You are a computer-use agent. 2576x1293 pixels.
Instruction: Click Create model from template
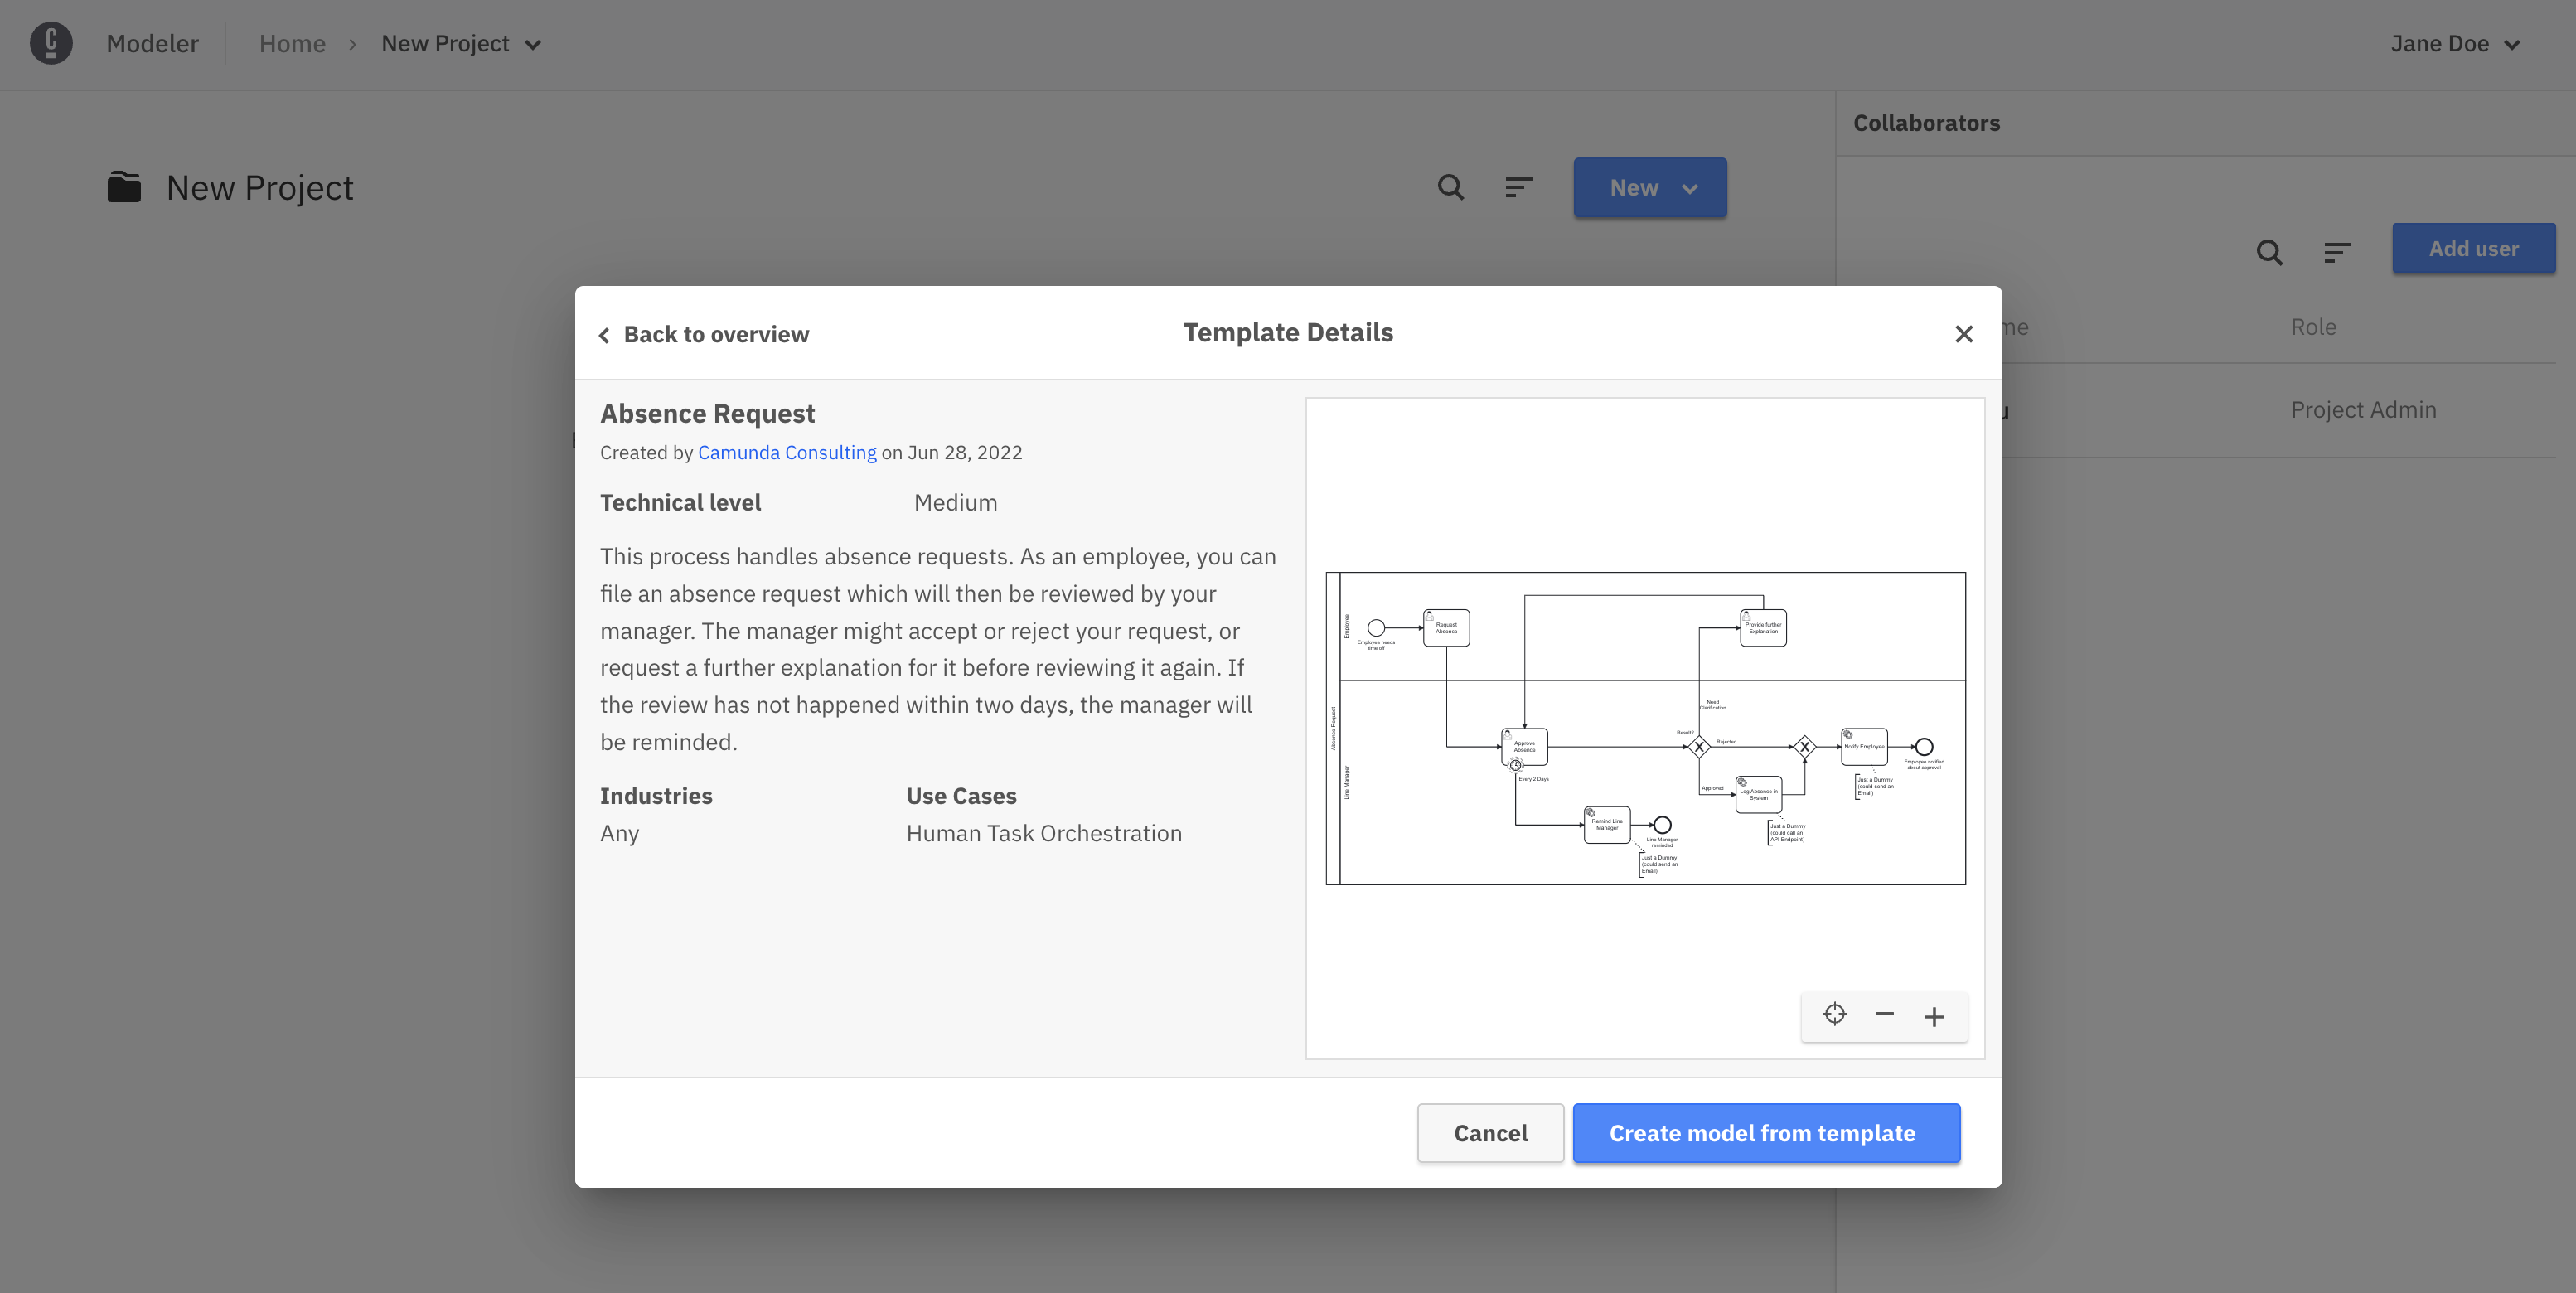pos(1766,1133)
